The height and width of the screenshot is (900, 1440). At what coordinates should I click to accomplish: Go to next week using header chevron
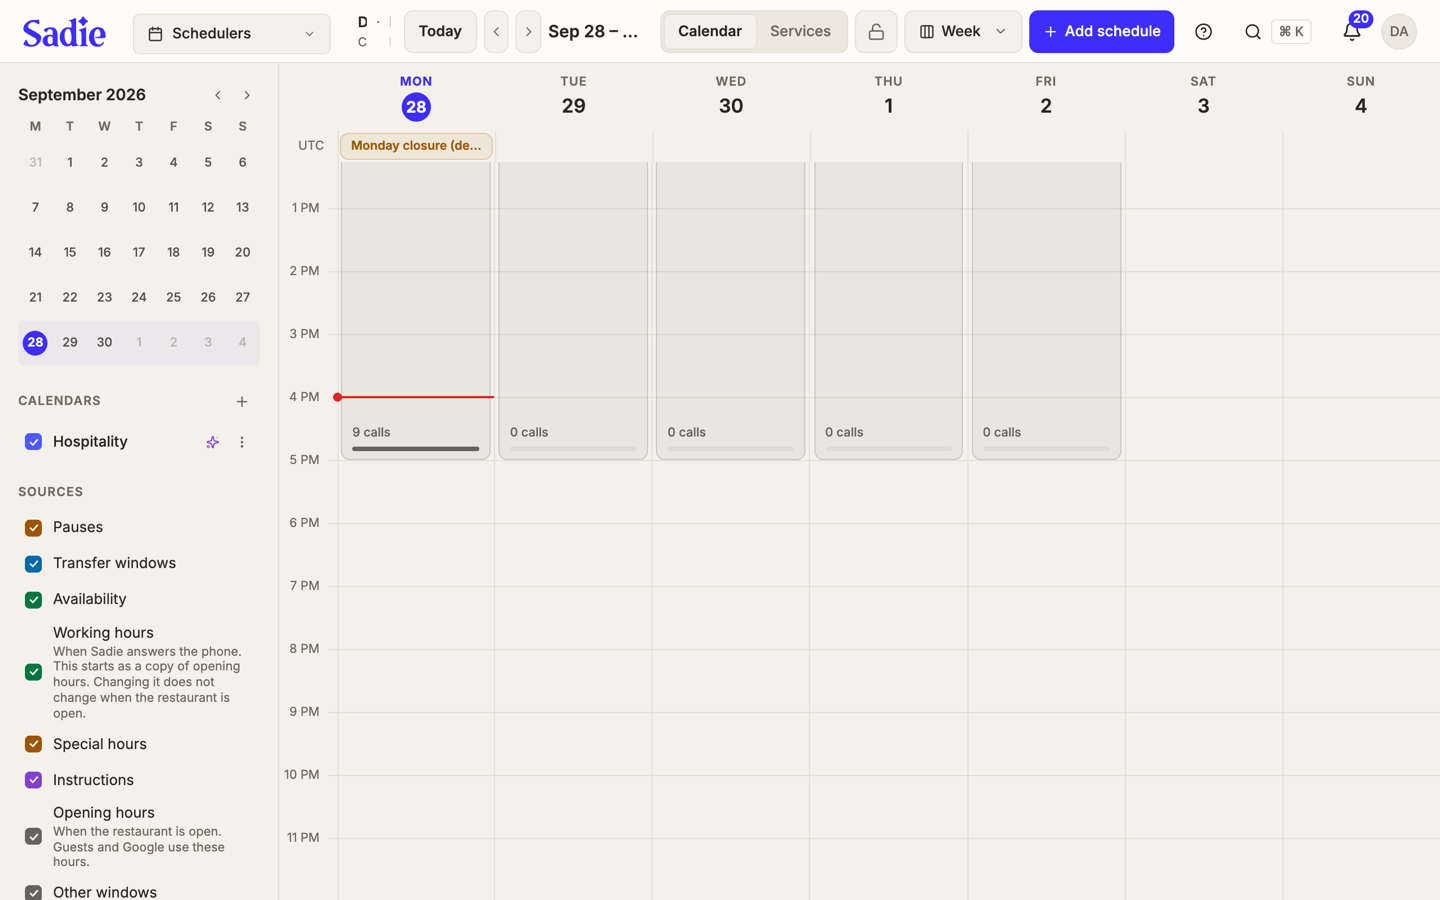[528, 32]
